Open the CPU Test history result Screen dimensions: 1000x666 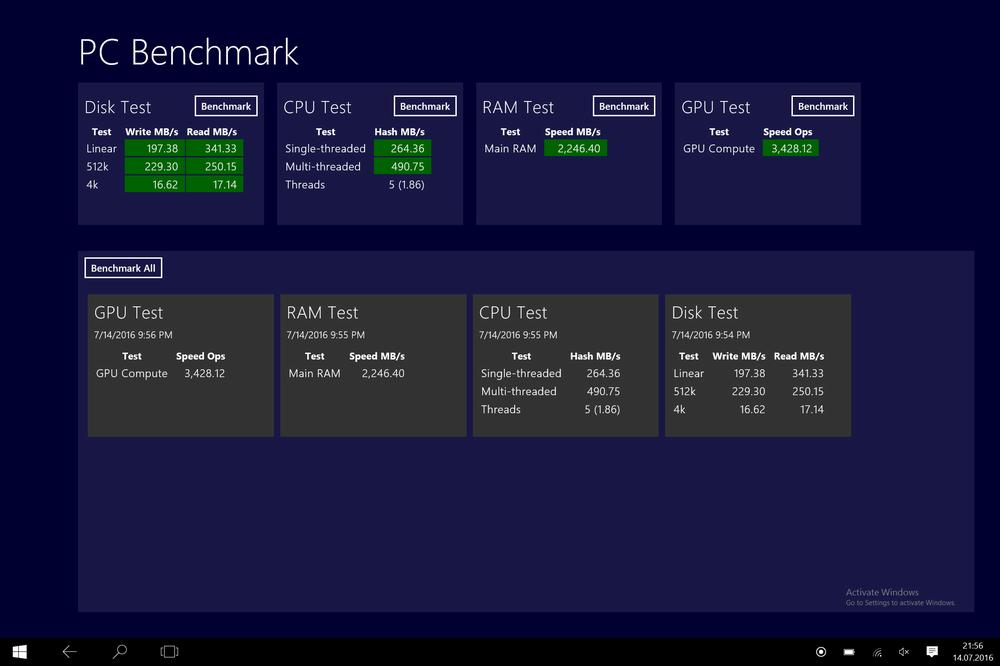(565, 365)
